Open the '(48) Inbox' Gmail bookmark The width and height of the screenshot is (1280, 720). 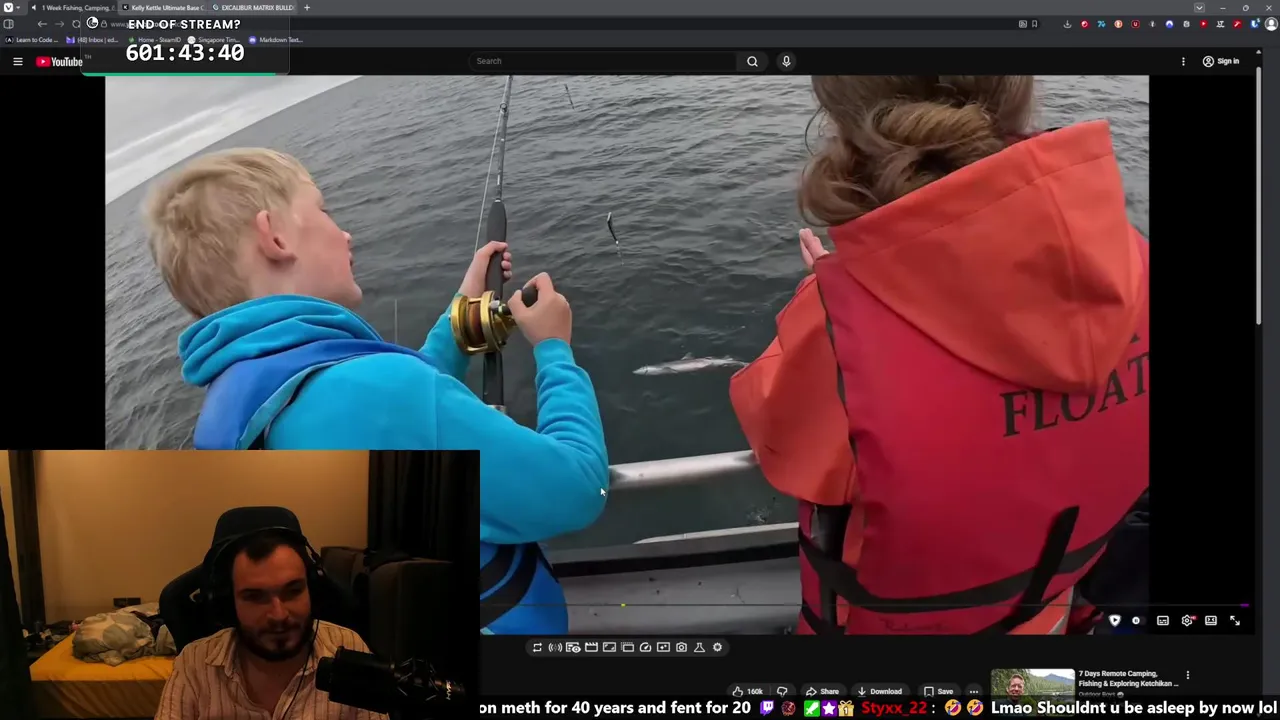tap(94, 40)
